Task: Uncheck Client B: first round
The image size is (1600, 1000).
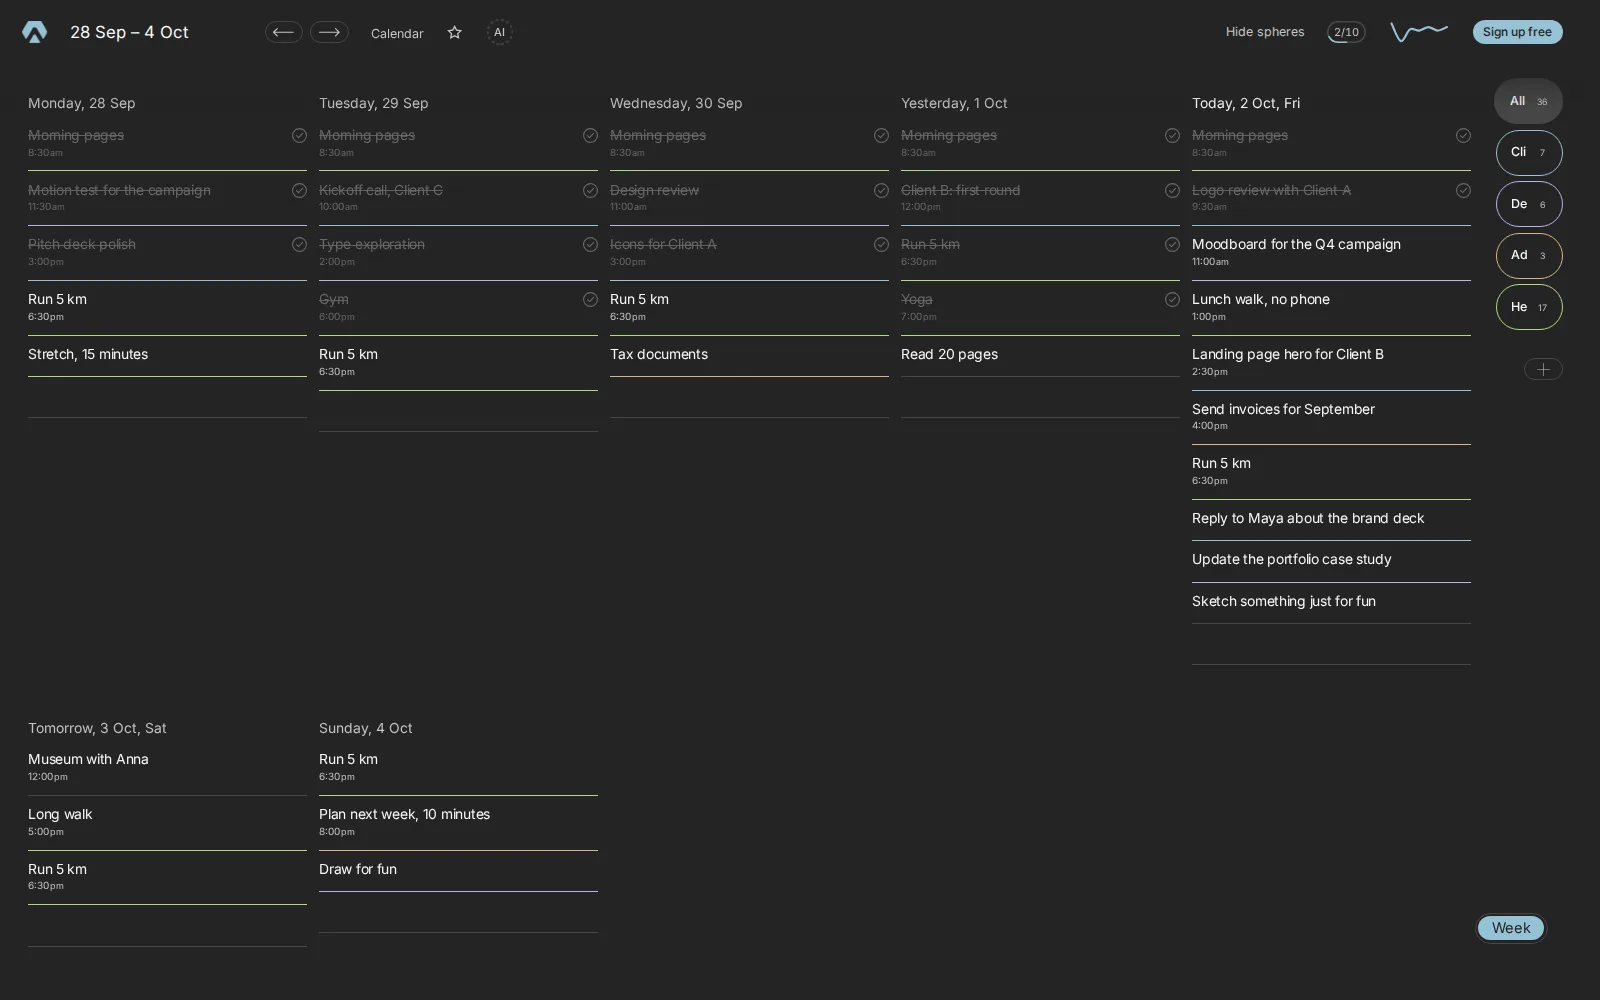Action: pyautogui.click(x=1172, y=190)
